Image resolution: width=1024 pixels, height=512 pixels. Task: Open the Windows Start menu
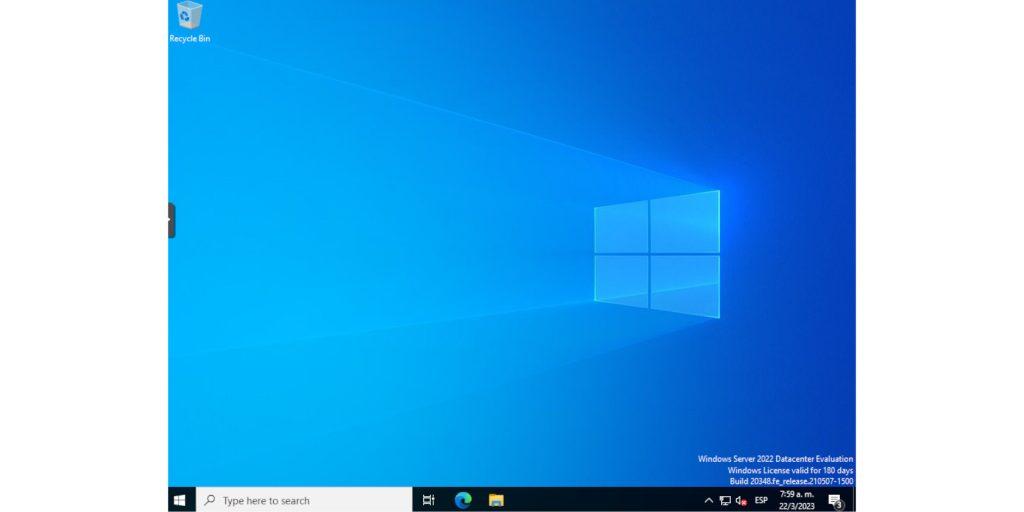(180, 500)
